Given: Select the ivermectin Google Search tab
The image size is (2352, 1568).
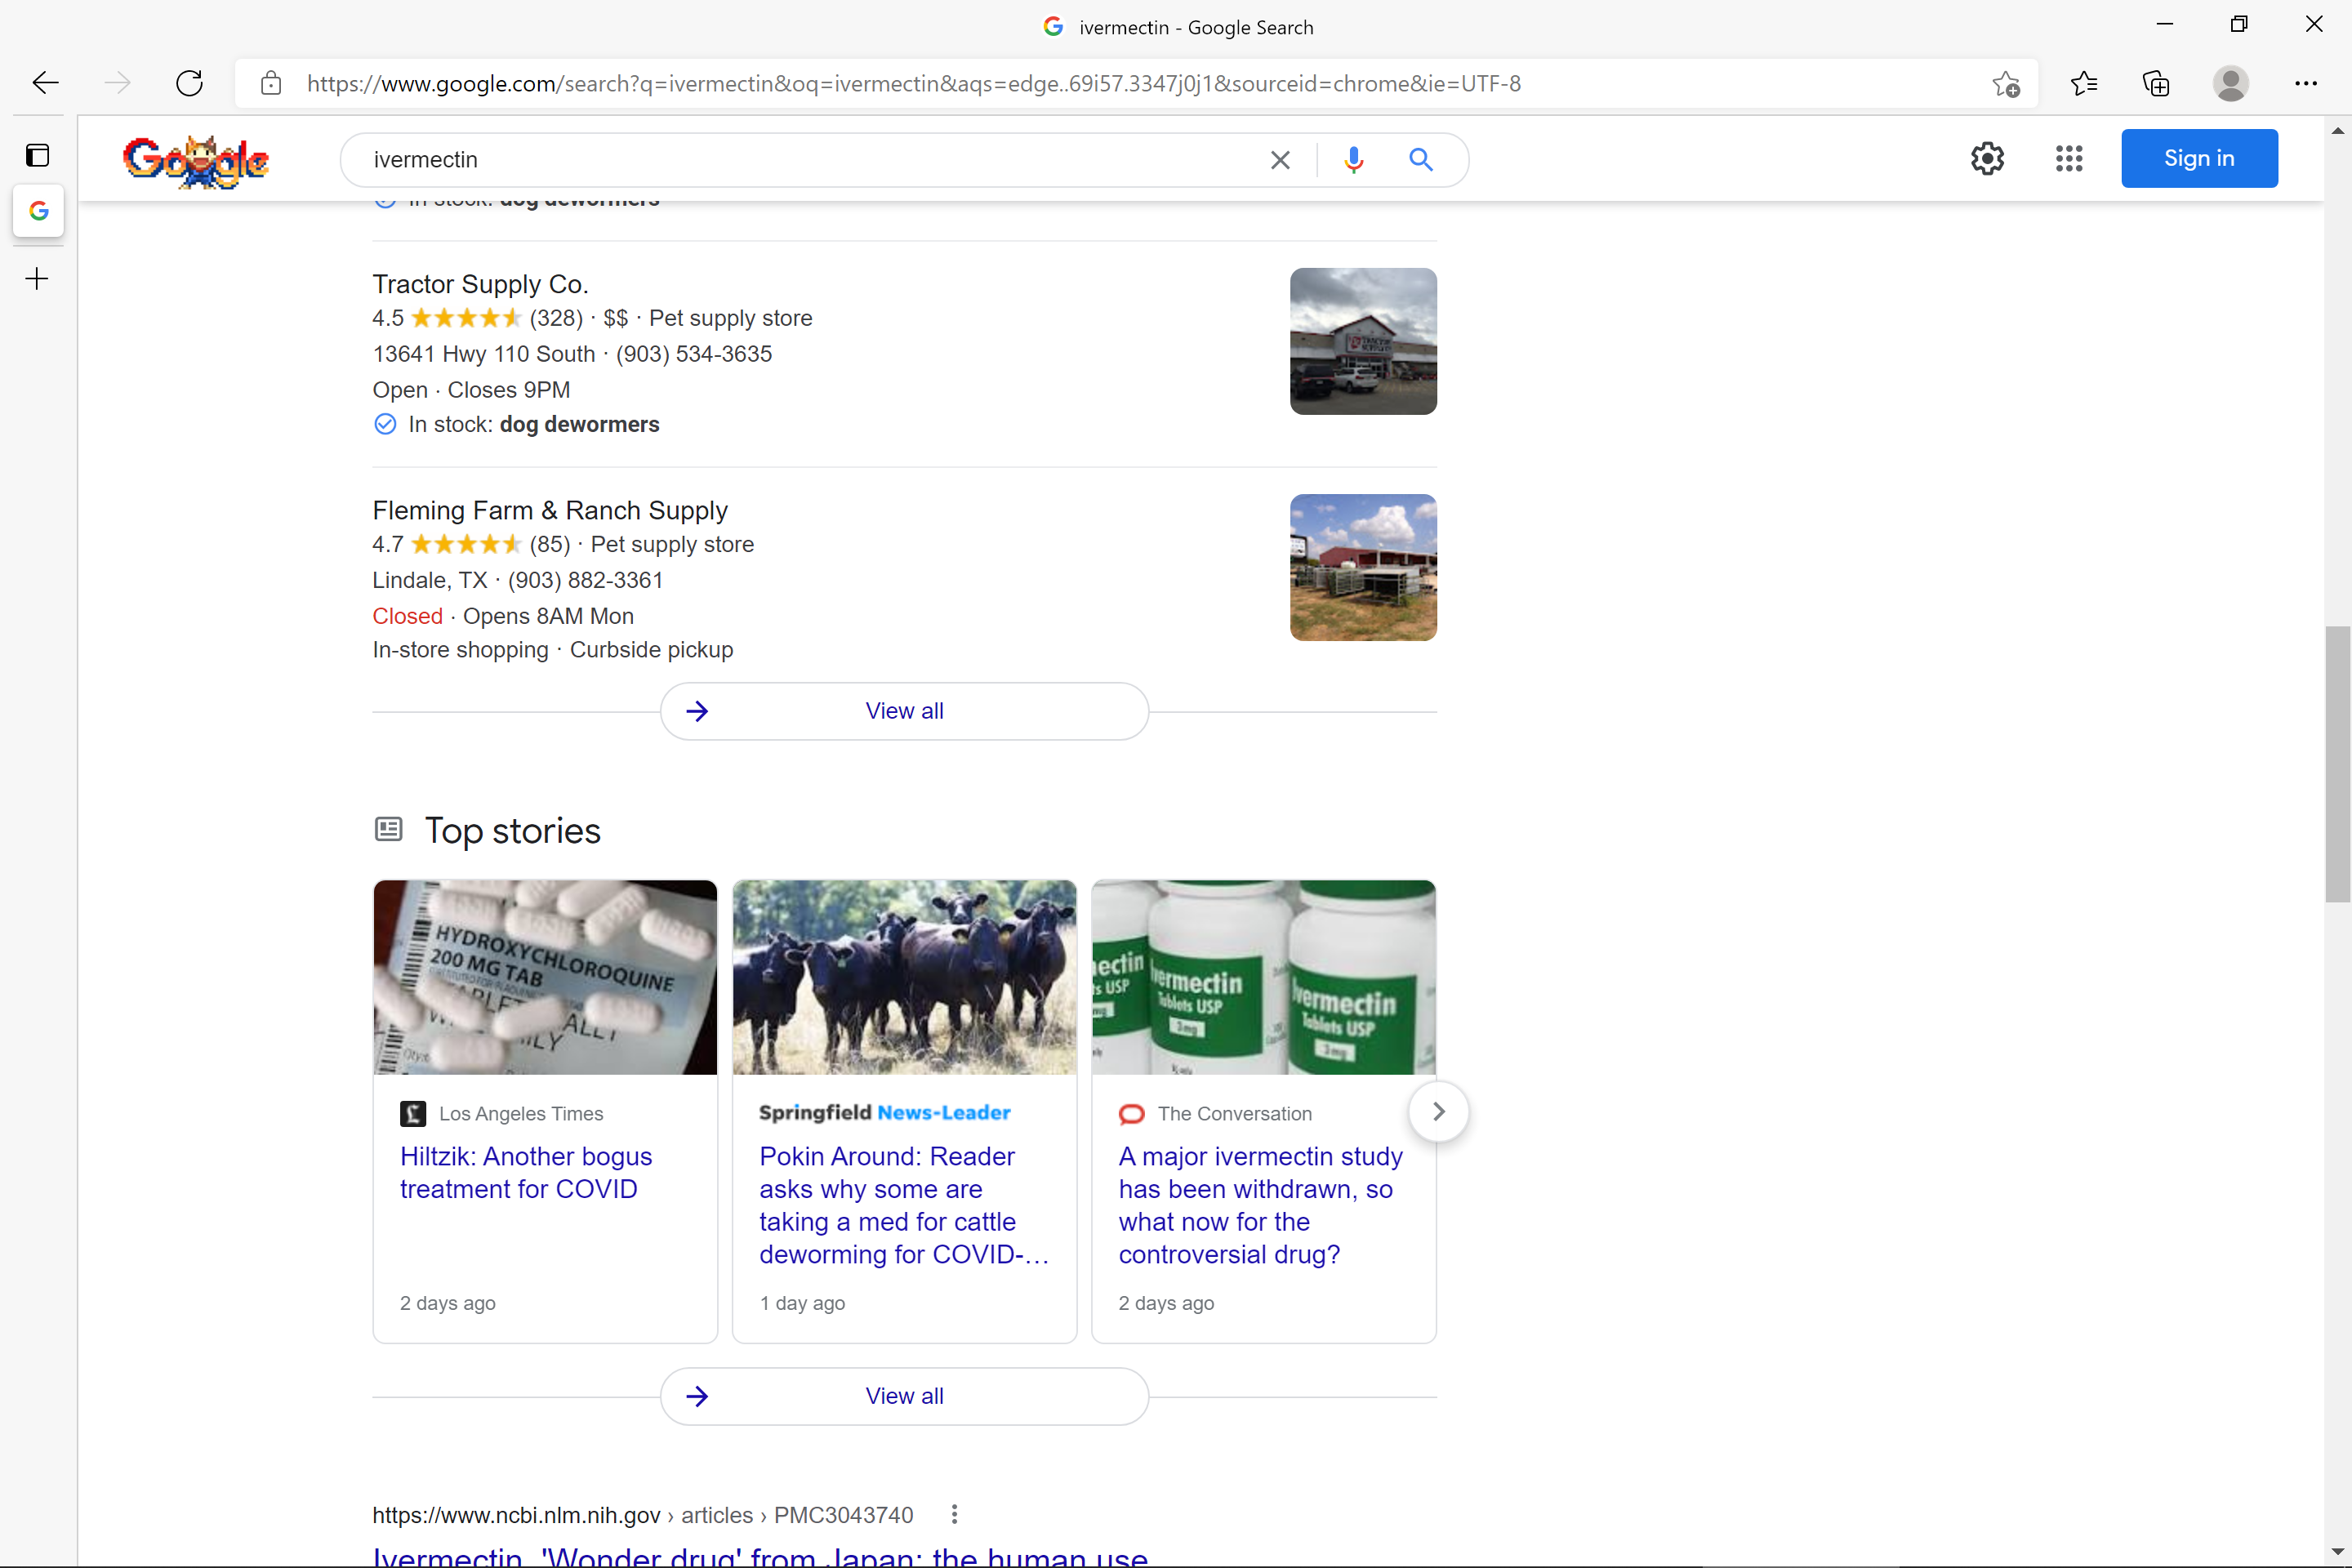Looking at the screenshot, I should [38, 211].
